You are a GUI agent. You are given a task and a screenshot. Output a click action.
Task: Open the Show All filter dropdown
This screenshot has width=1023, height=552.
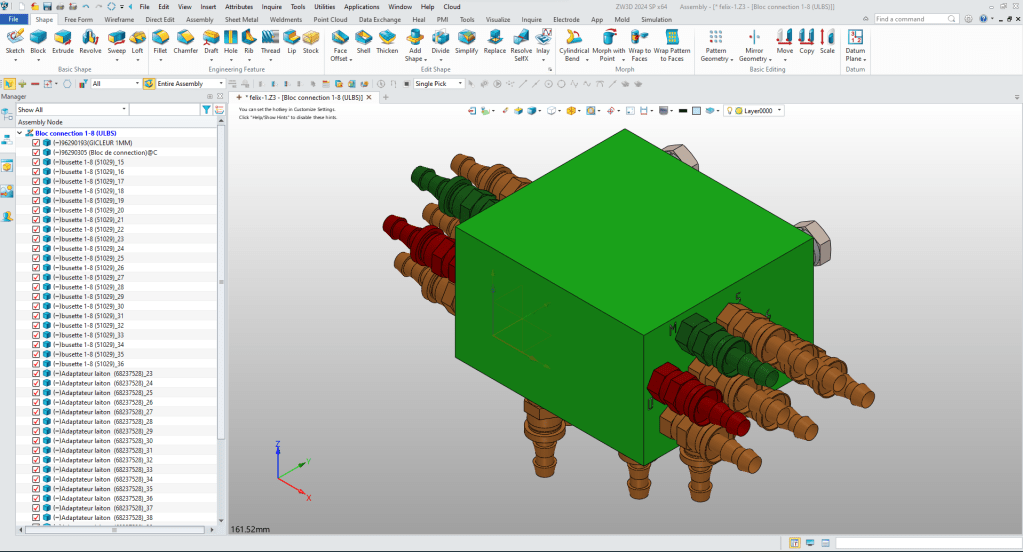[x=124, y=109]
